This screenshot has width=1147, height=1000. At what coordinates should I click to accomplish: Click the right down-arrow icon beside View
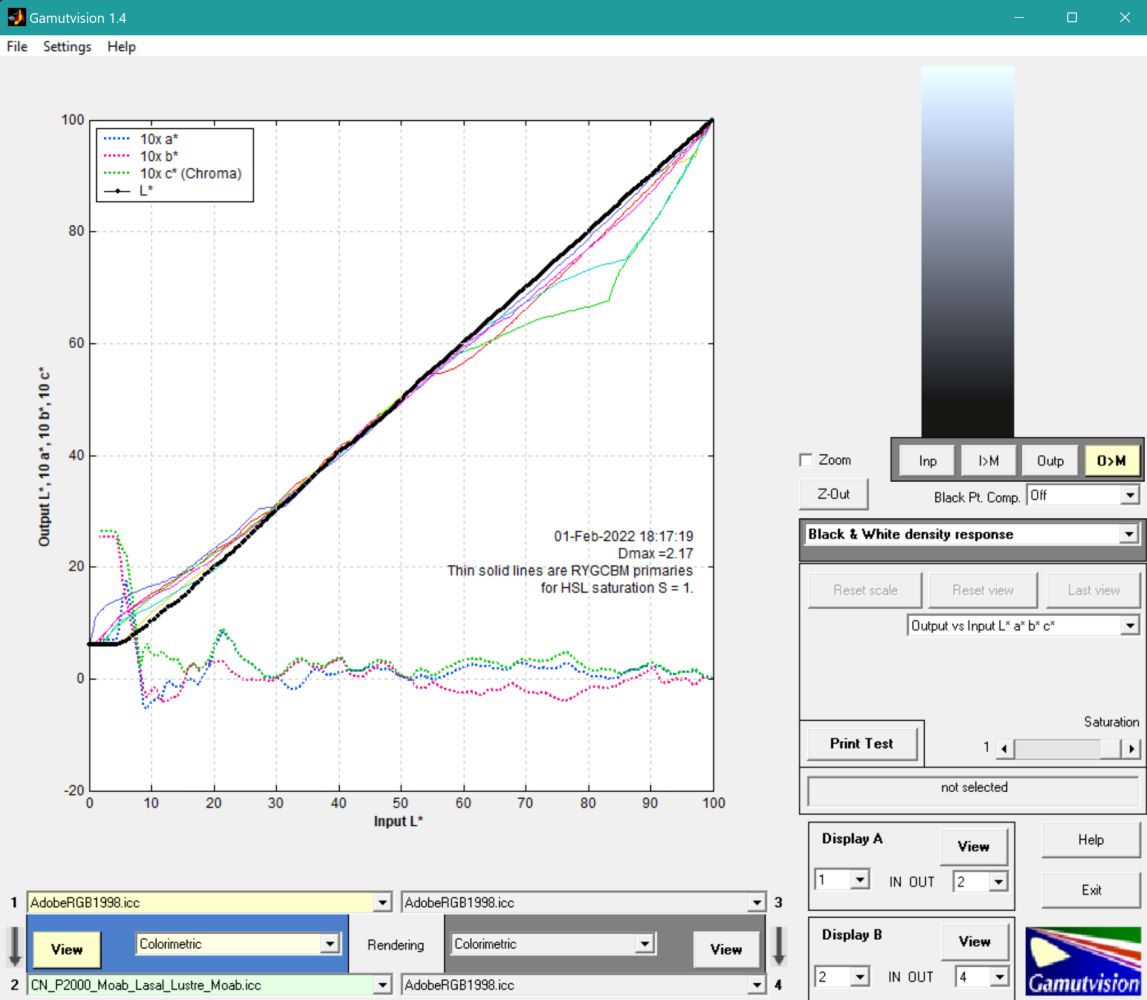[x=779, y=946]
